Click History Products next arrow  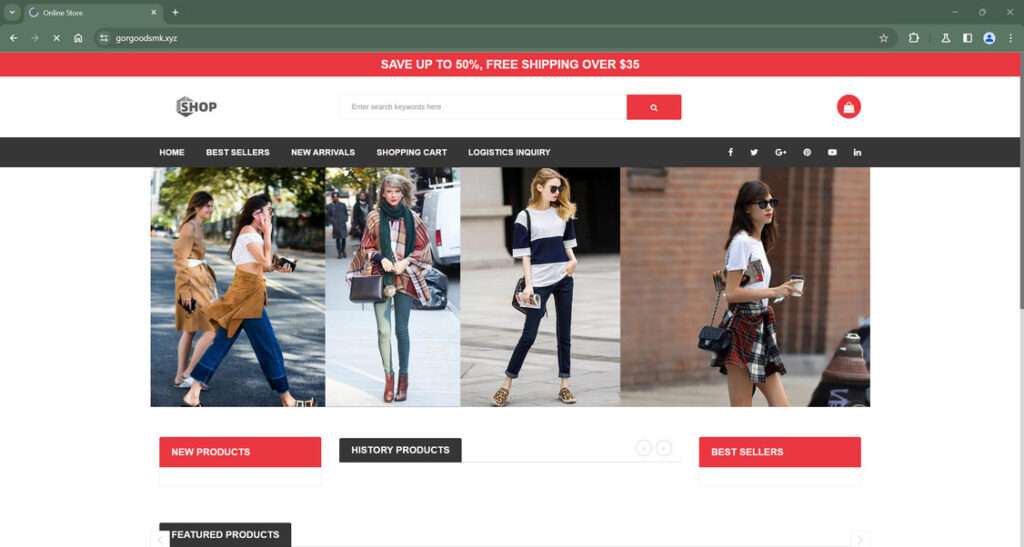point(664,448)
